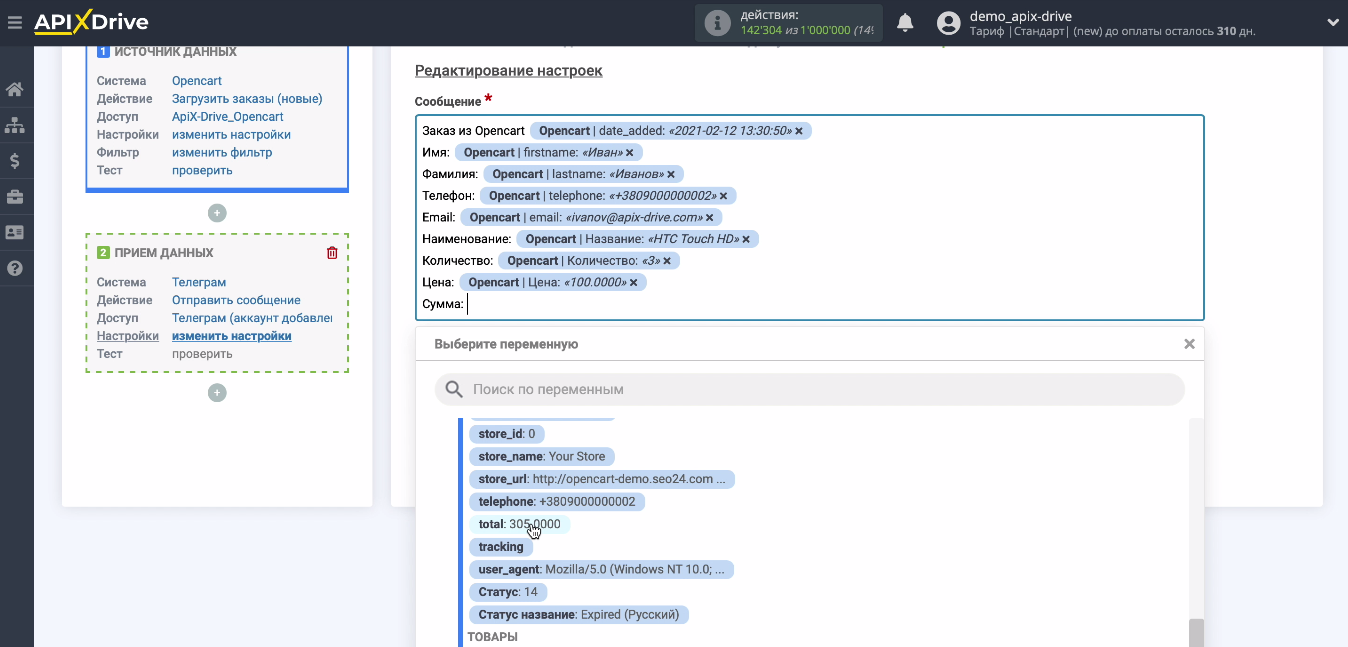
Task: Click the demo_apix-drive account name
Action: click(1021, 16)
